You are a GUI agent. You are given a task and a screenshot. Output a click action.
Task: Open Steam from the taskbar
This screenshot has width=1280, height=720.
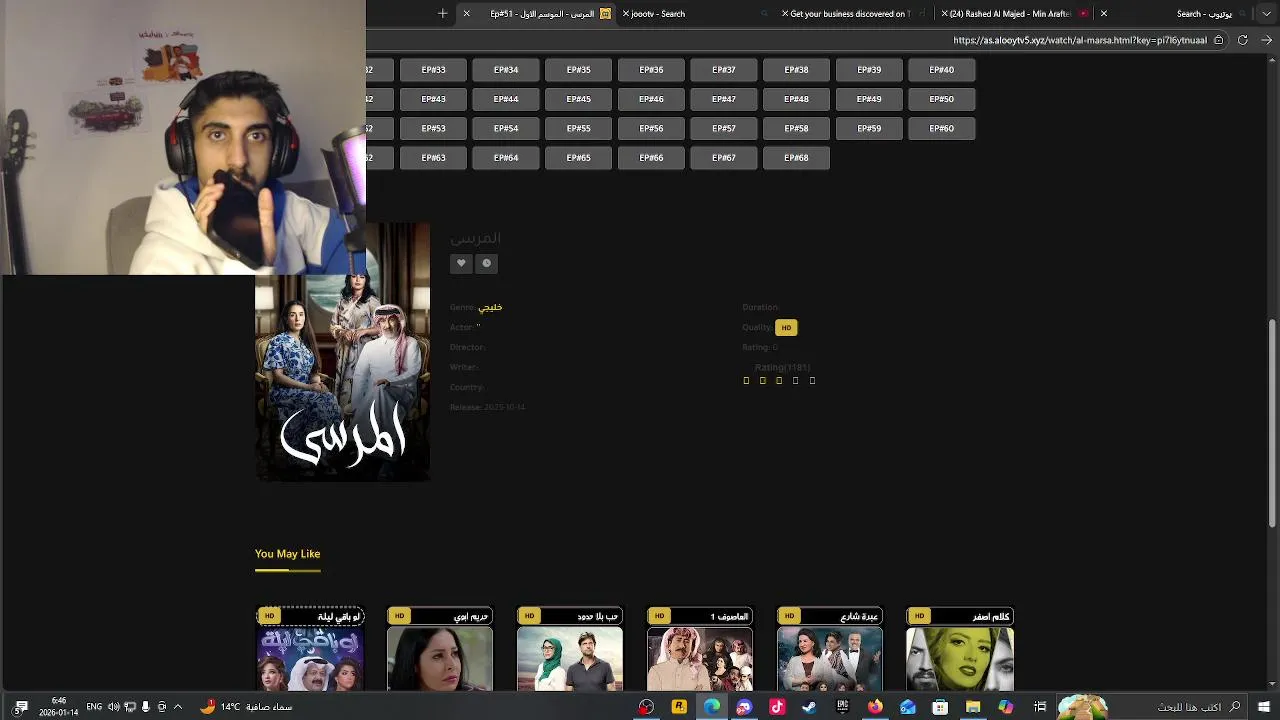809,707
